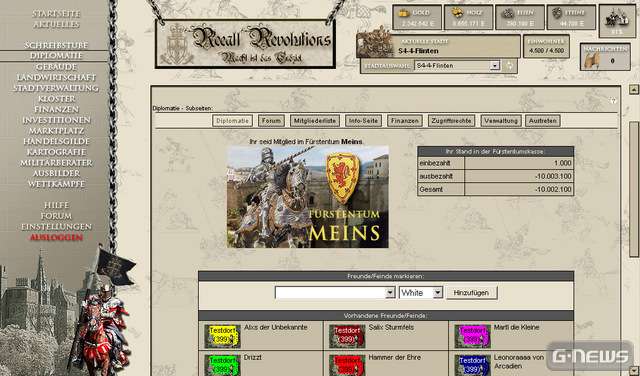Image resolution: width=640 pixels, height=376 pixels.
Task: Open the sidebar Forum link
Action: tap(56, 216)
